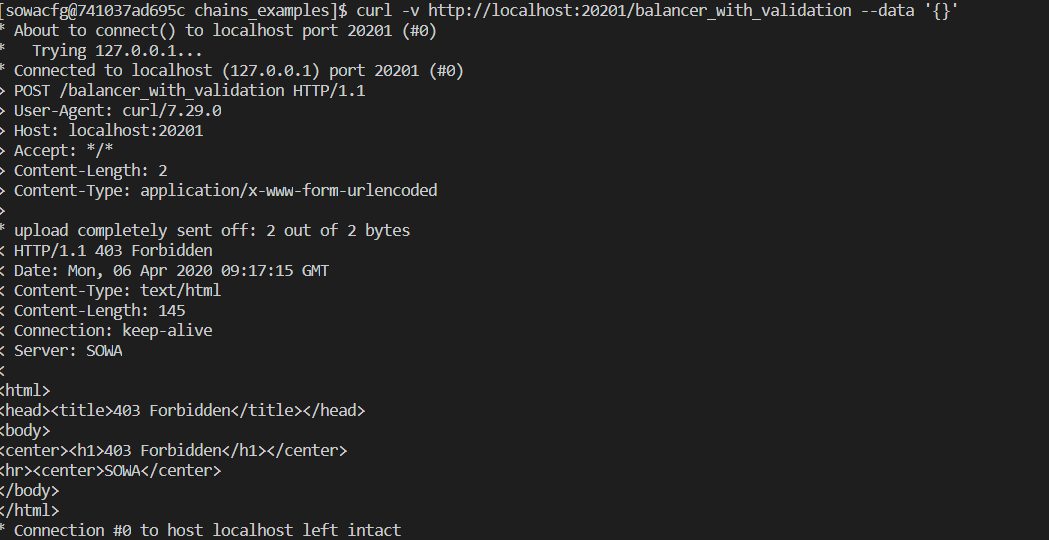Image resolution: width=1049 pixels, height=540 pixels.
Task: Click the Date response header line
Action: coord(171,270)
